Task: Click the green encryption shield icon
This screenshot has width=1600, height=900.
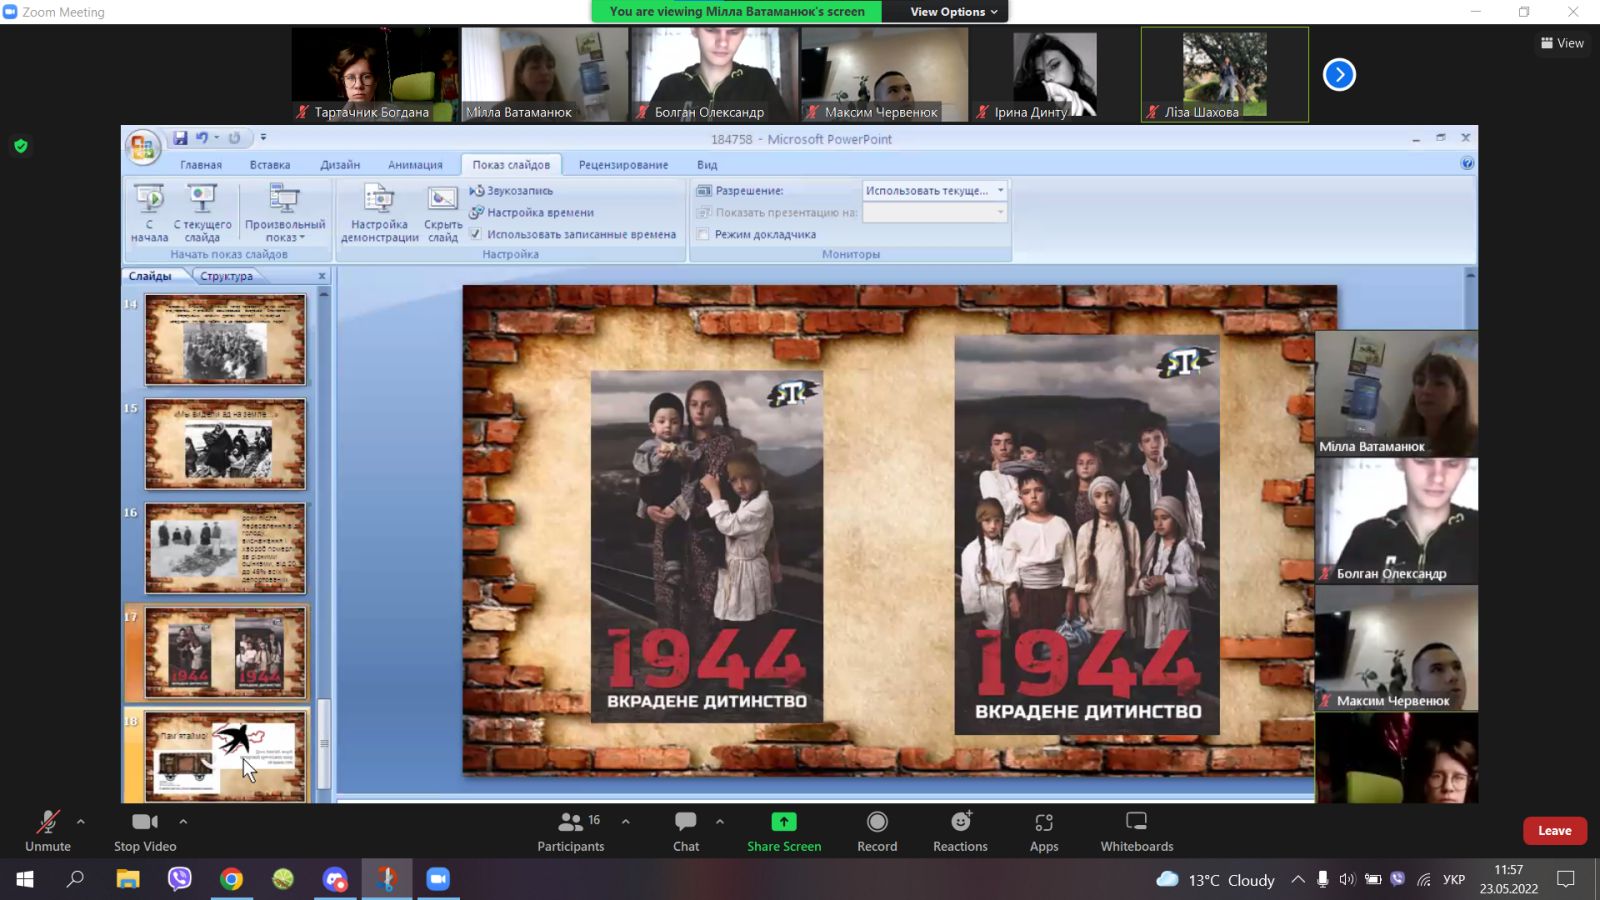Action: [20, 146]
